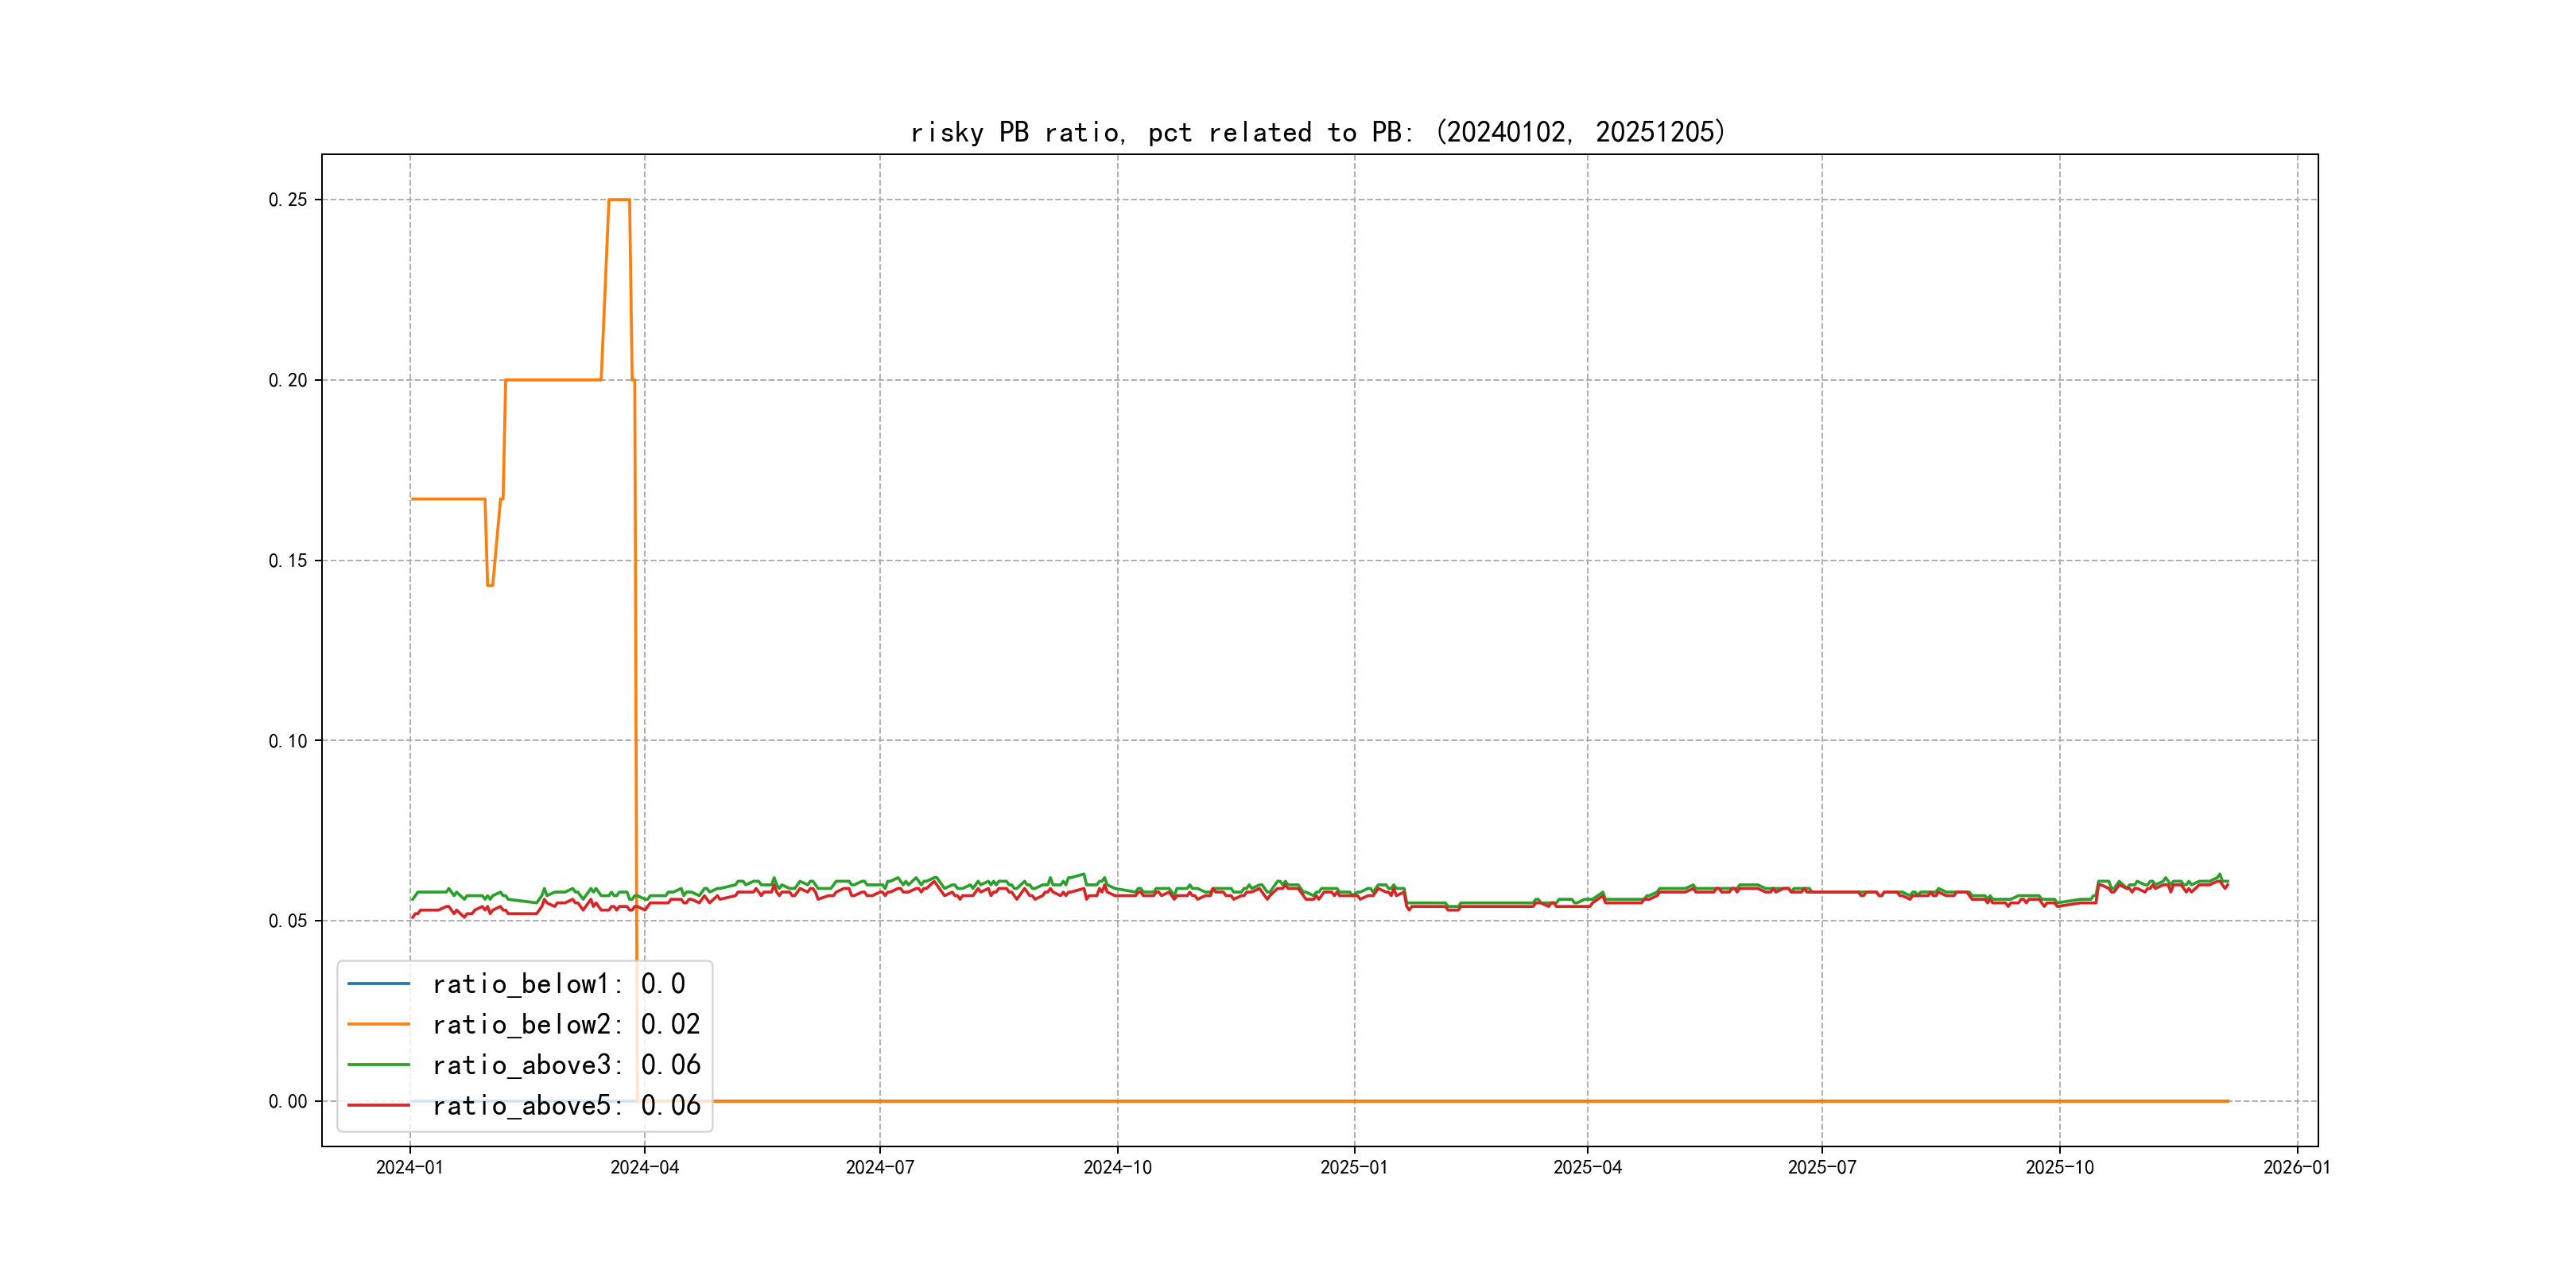Screen dimensions: 2576x1288
Task: Click the orange ratio_below2 legend line
Action: (x=378, y=1024)
